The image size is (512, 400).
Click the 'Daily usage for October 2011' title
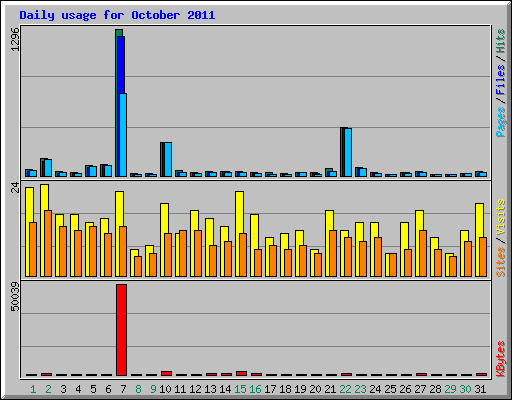click(x=117, y=15)
